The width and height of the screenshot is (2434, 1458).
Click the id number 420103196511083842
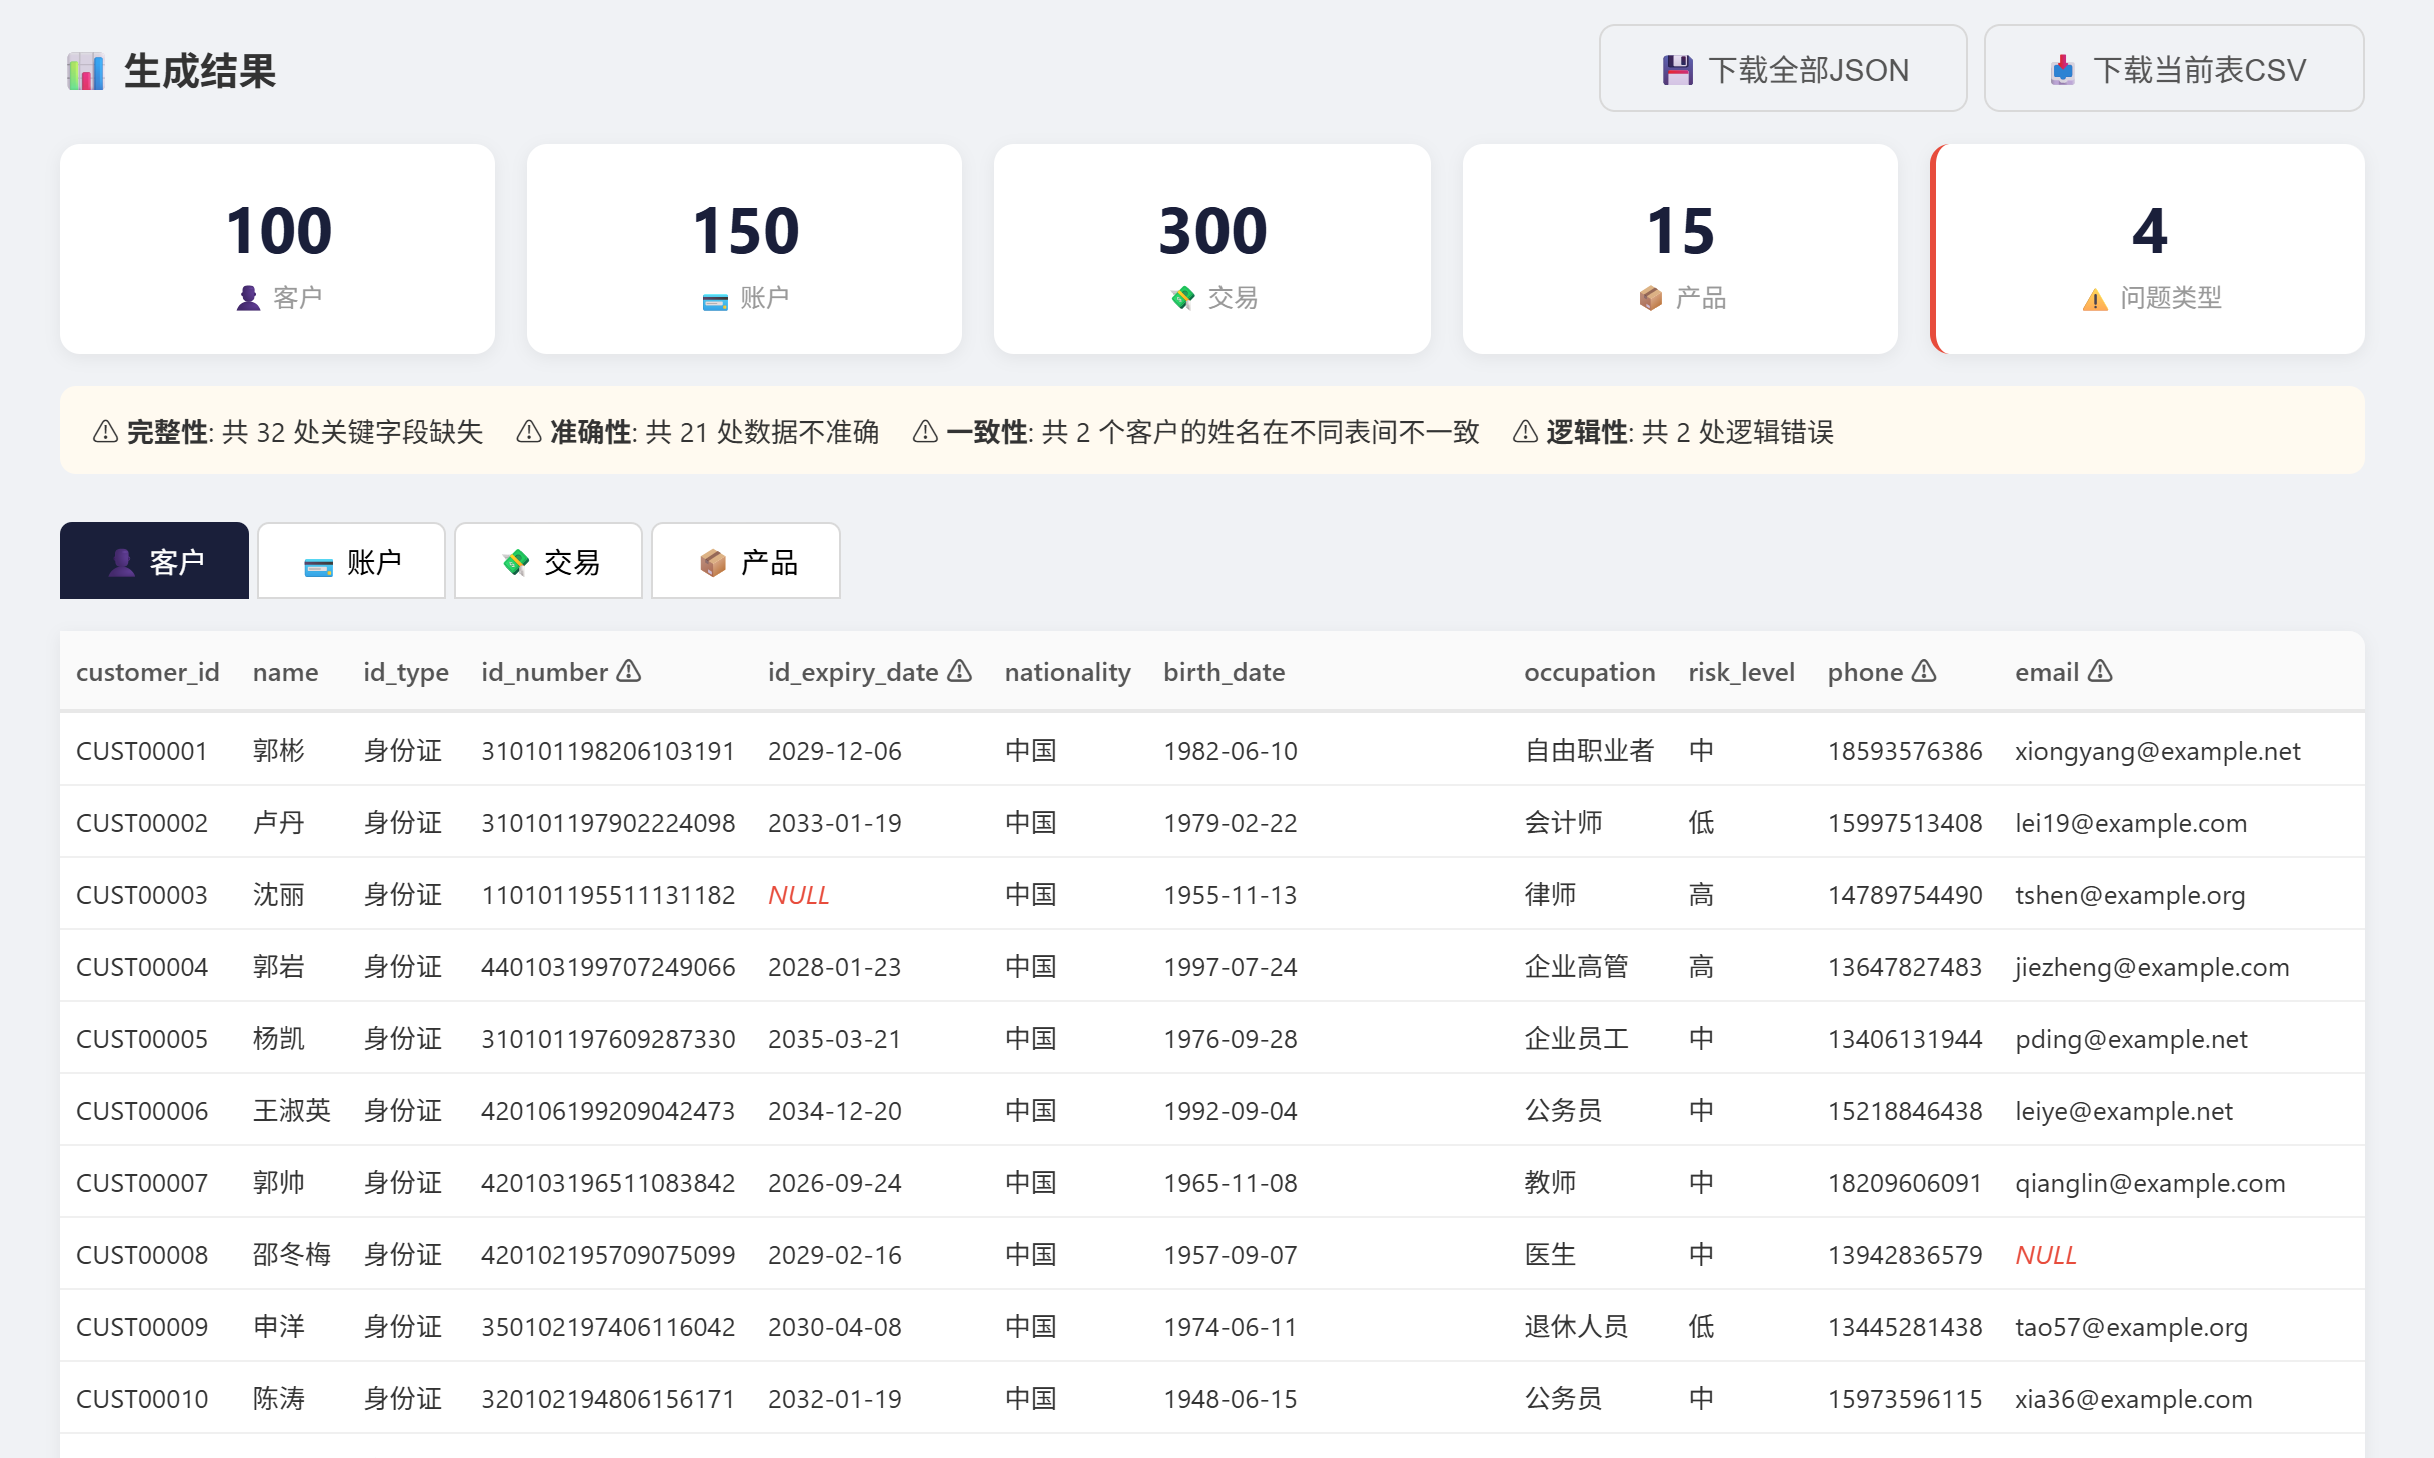pyautogui.click(x=608, y=1183)
